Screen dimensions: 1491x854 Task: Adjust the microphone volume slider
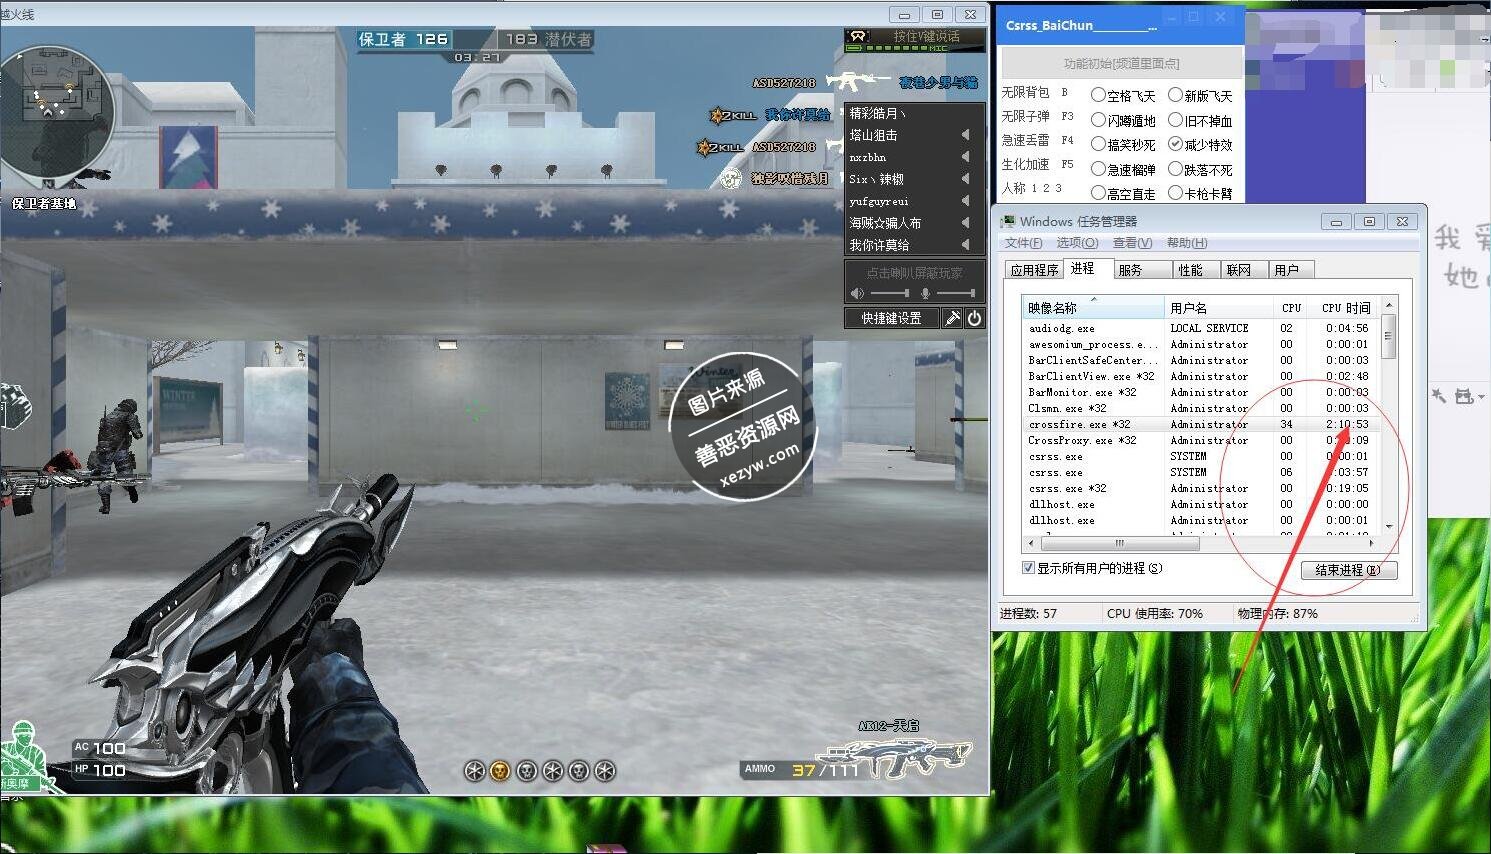[955, 294]
